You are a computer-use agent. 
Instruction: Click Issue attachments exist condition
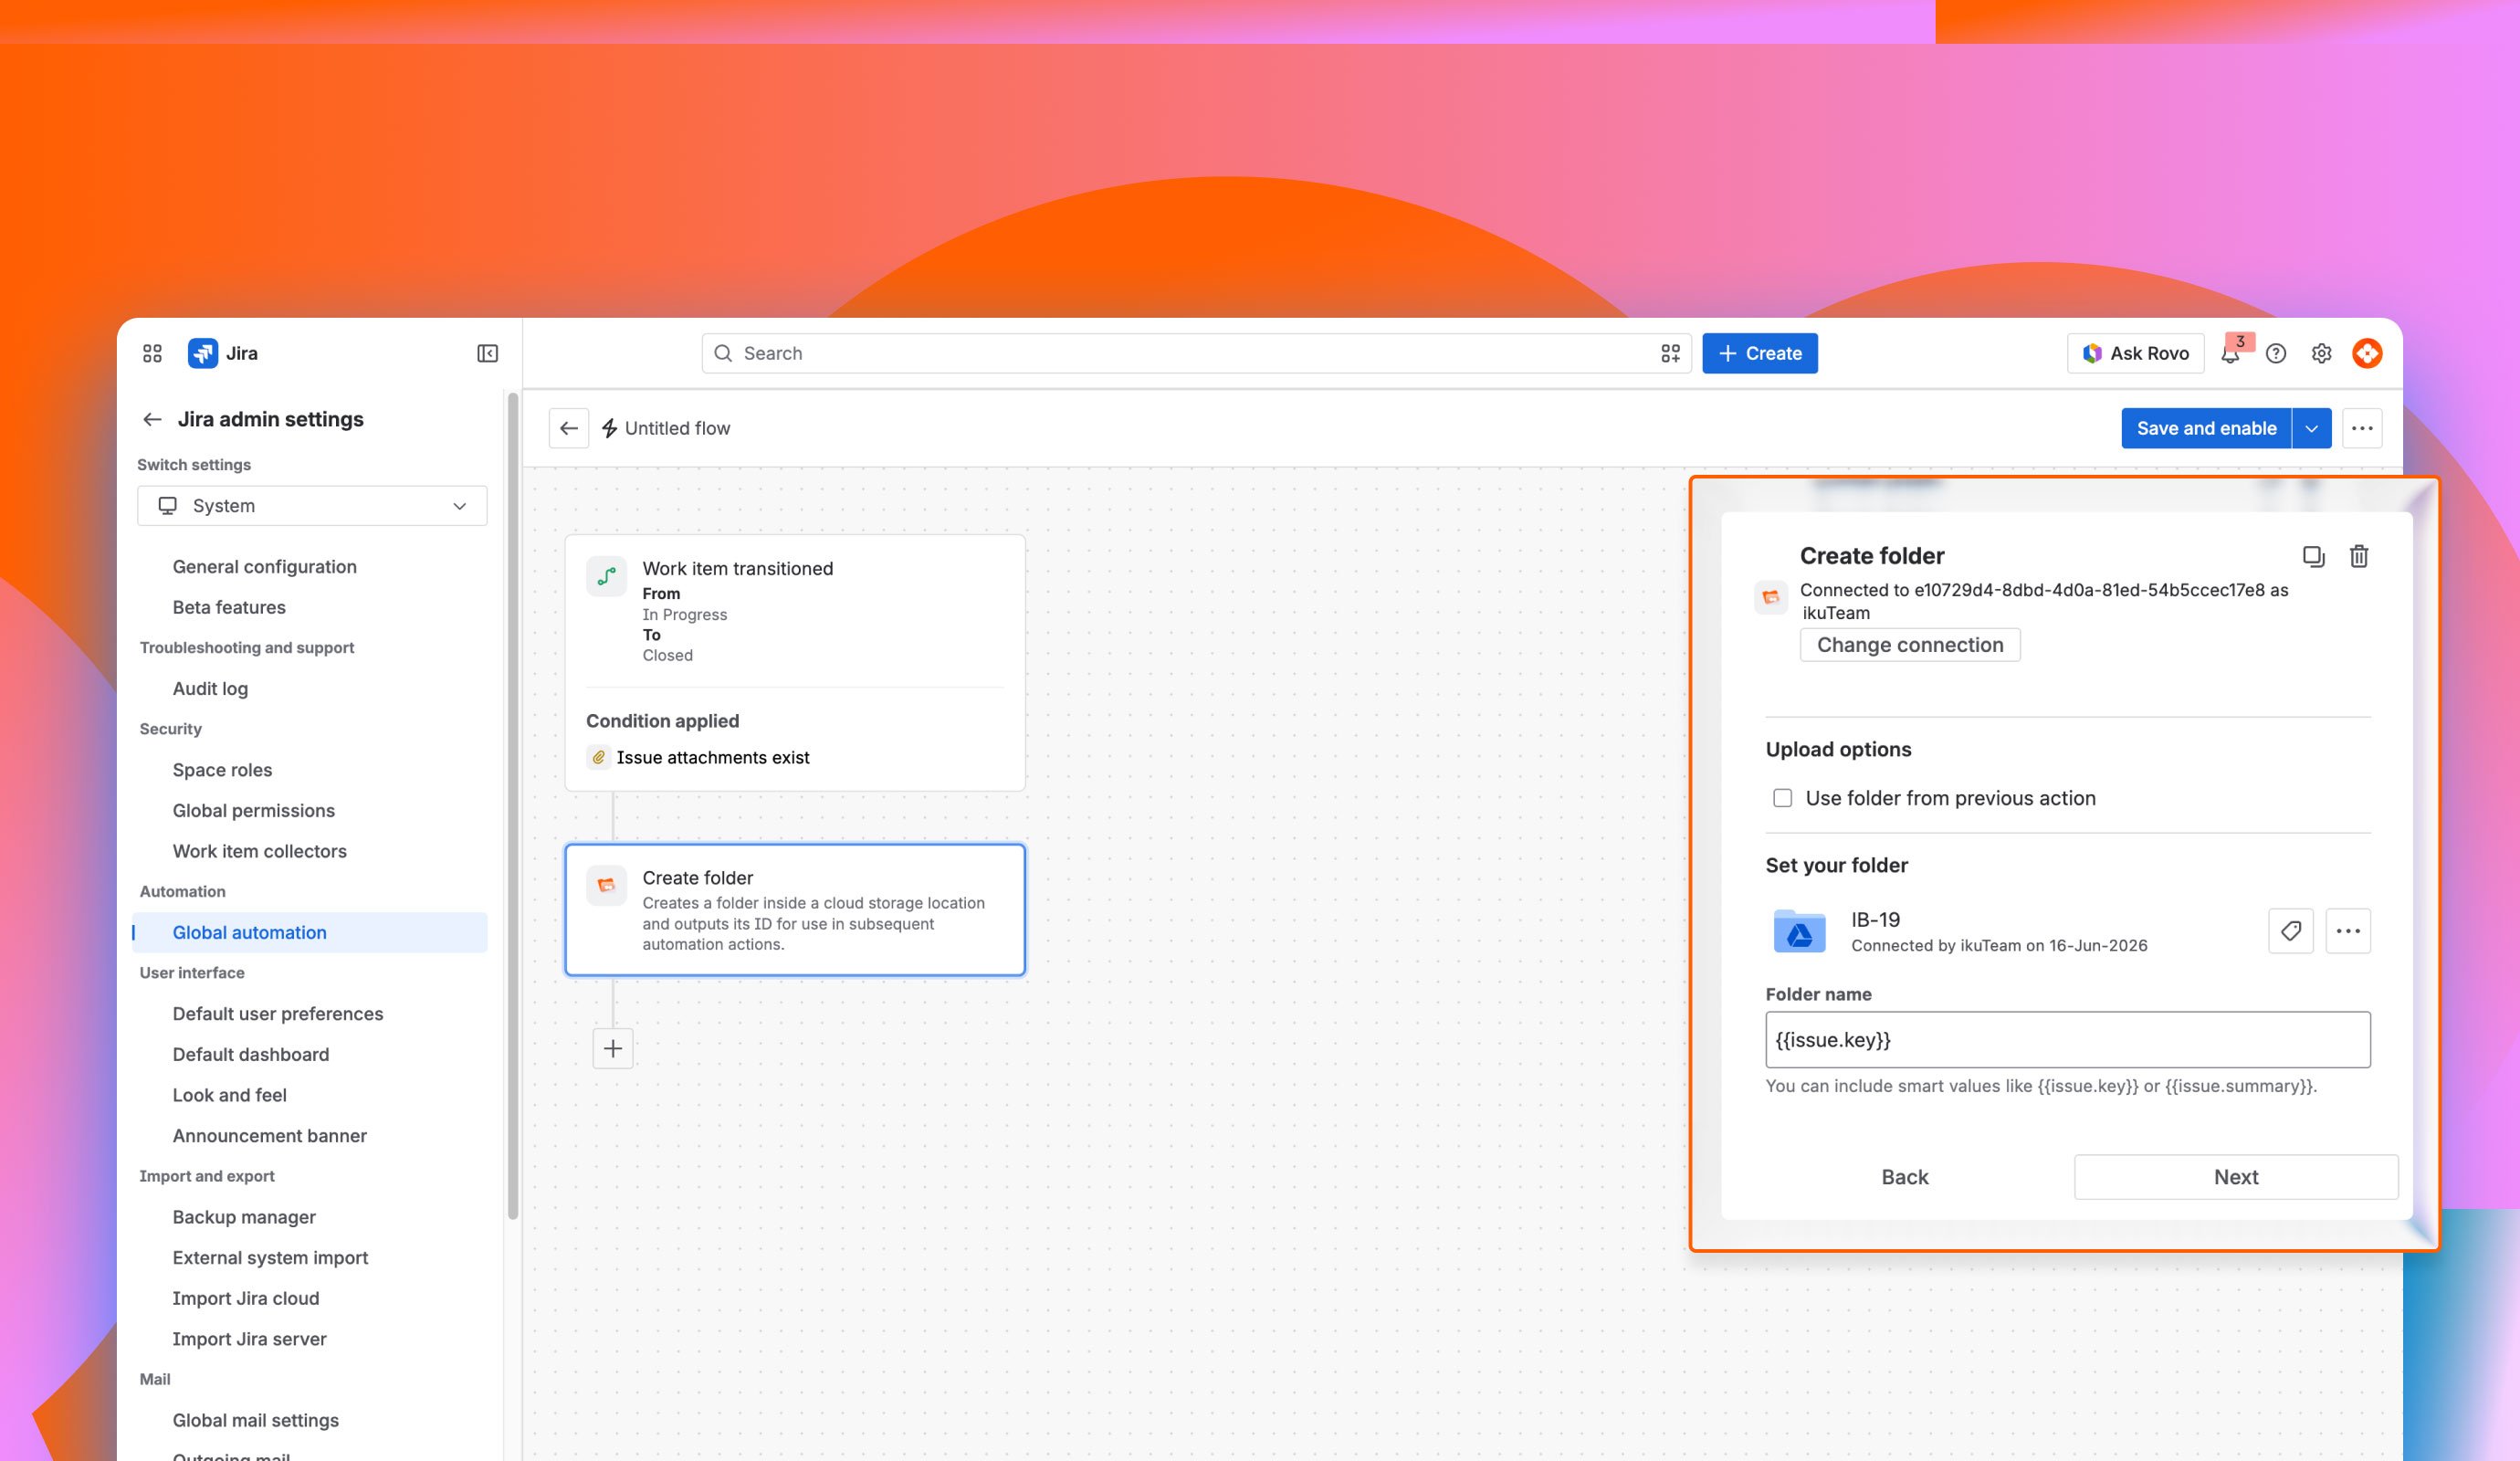click(x=713, y=757)
